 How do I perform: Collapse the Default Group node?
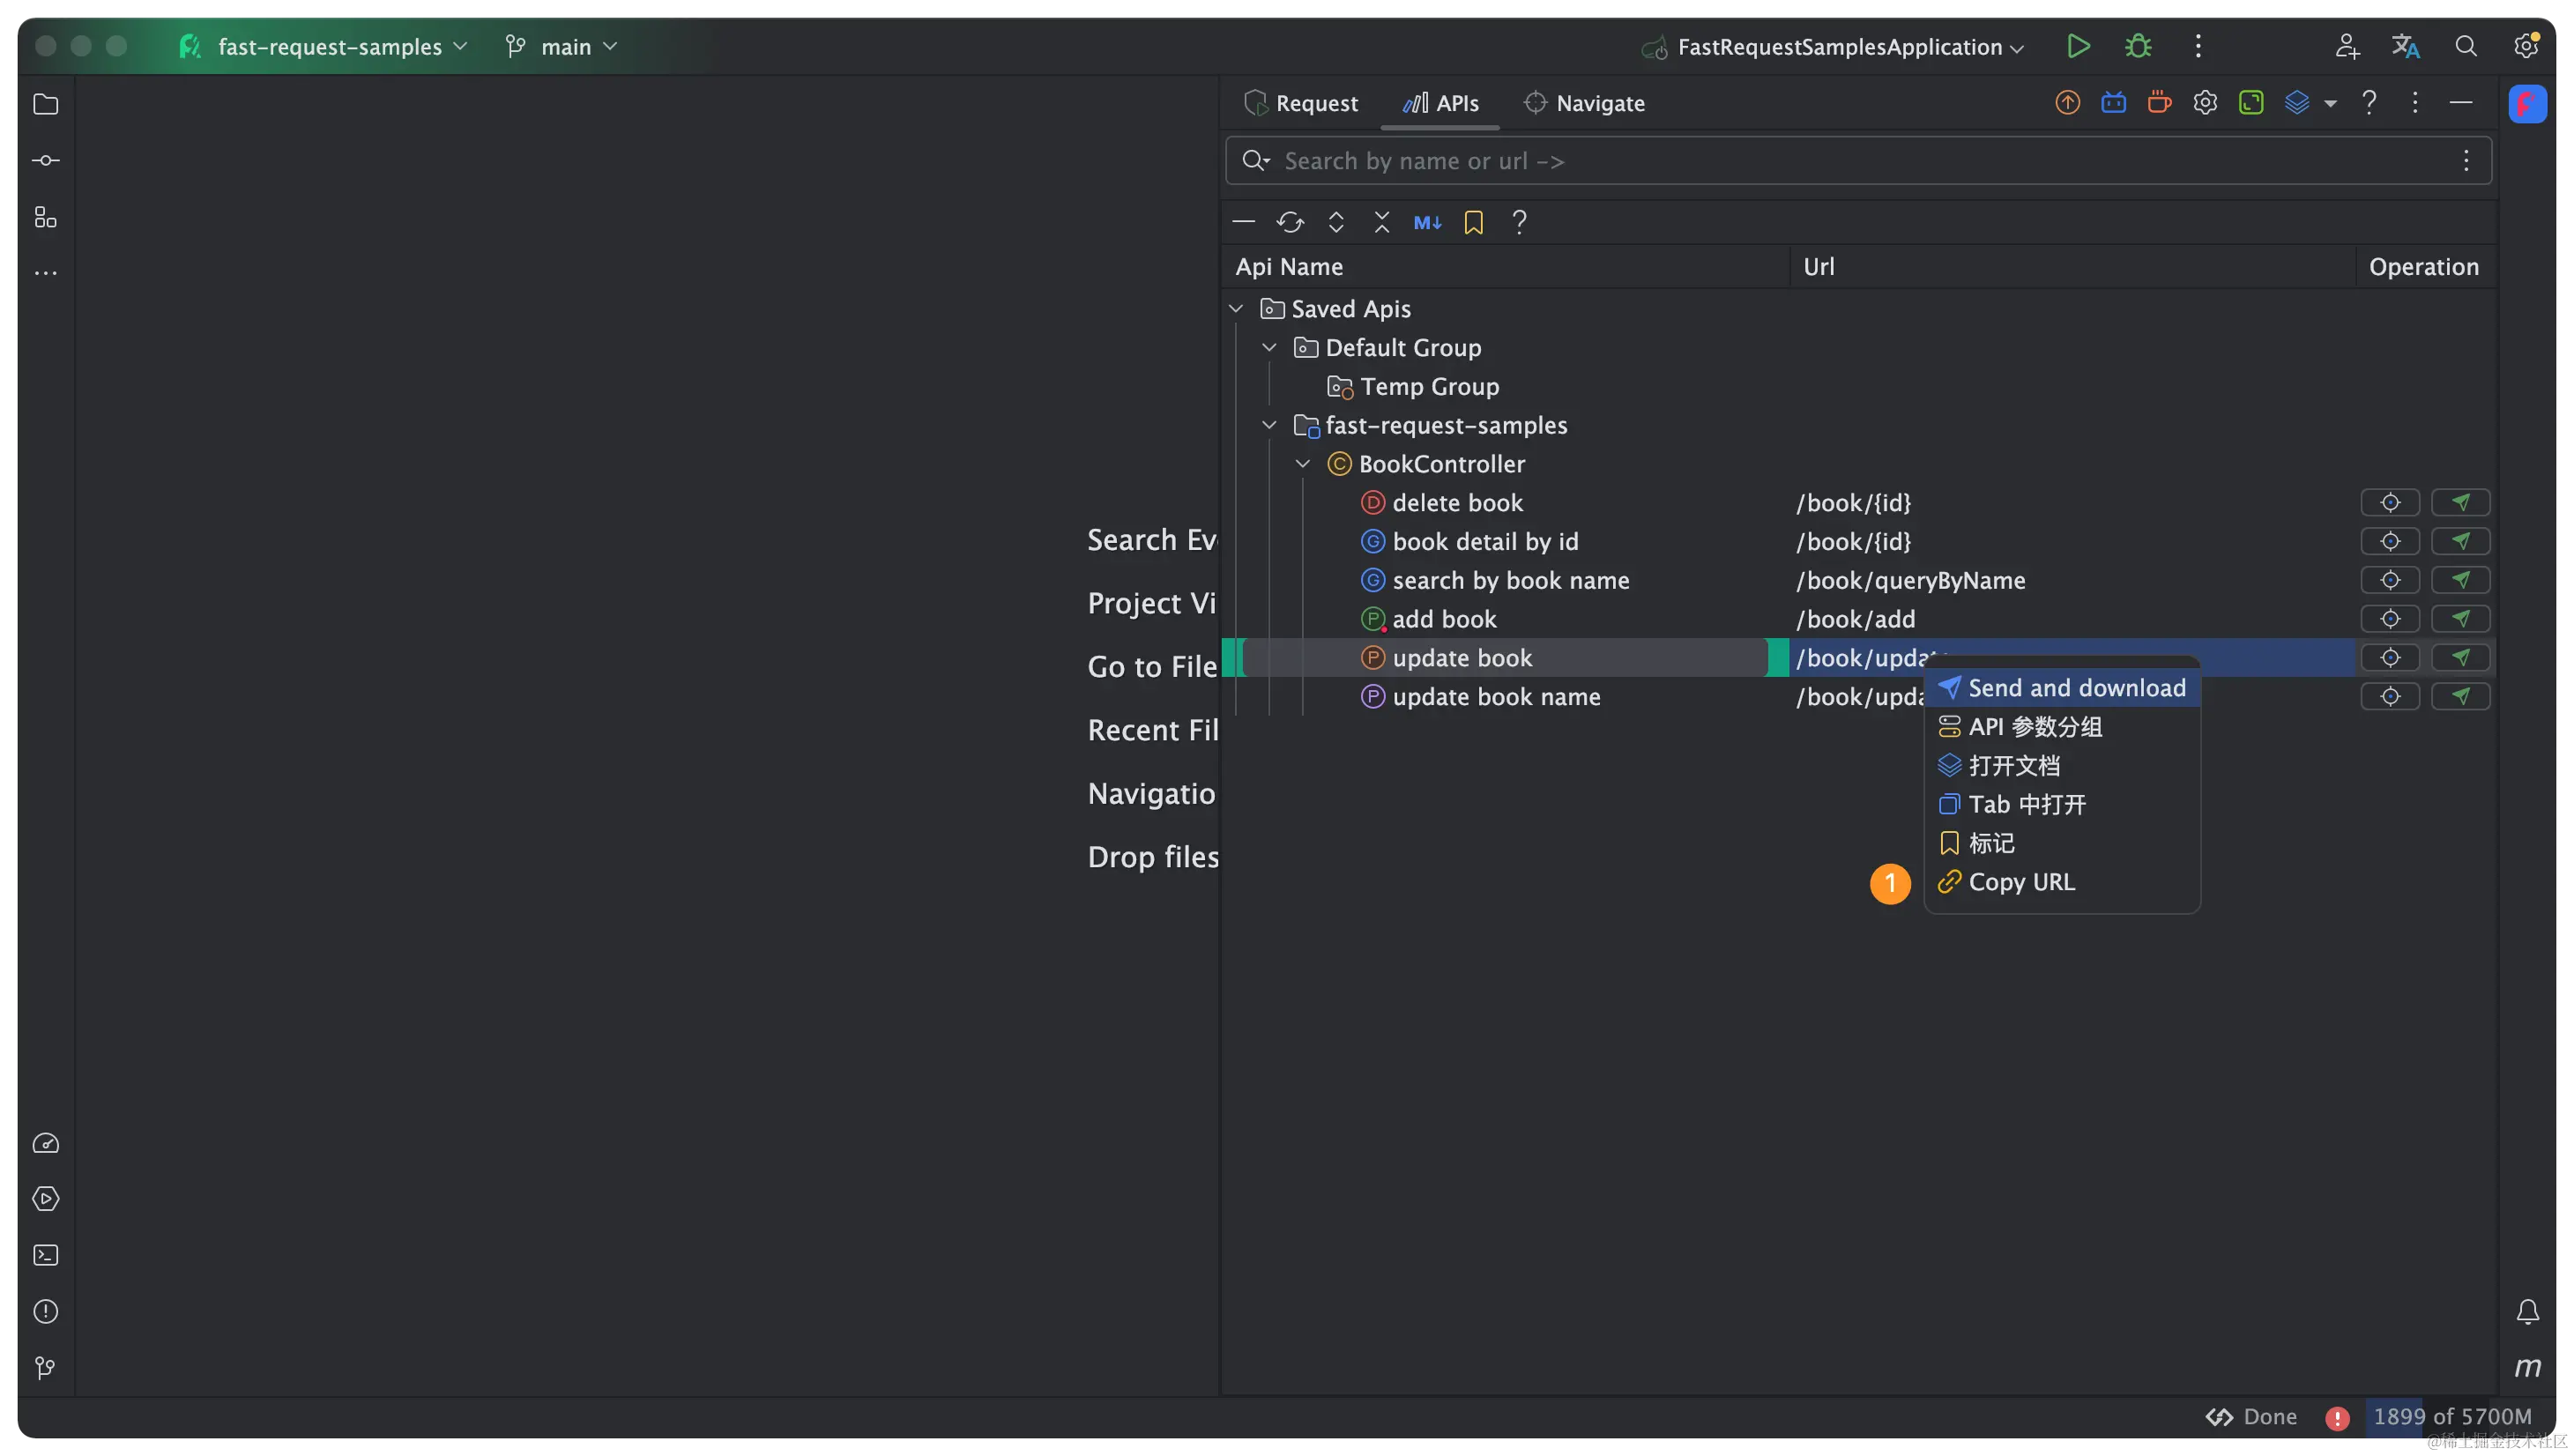tap(1269, 347)
